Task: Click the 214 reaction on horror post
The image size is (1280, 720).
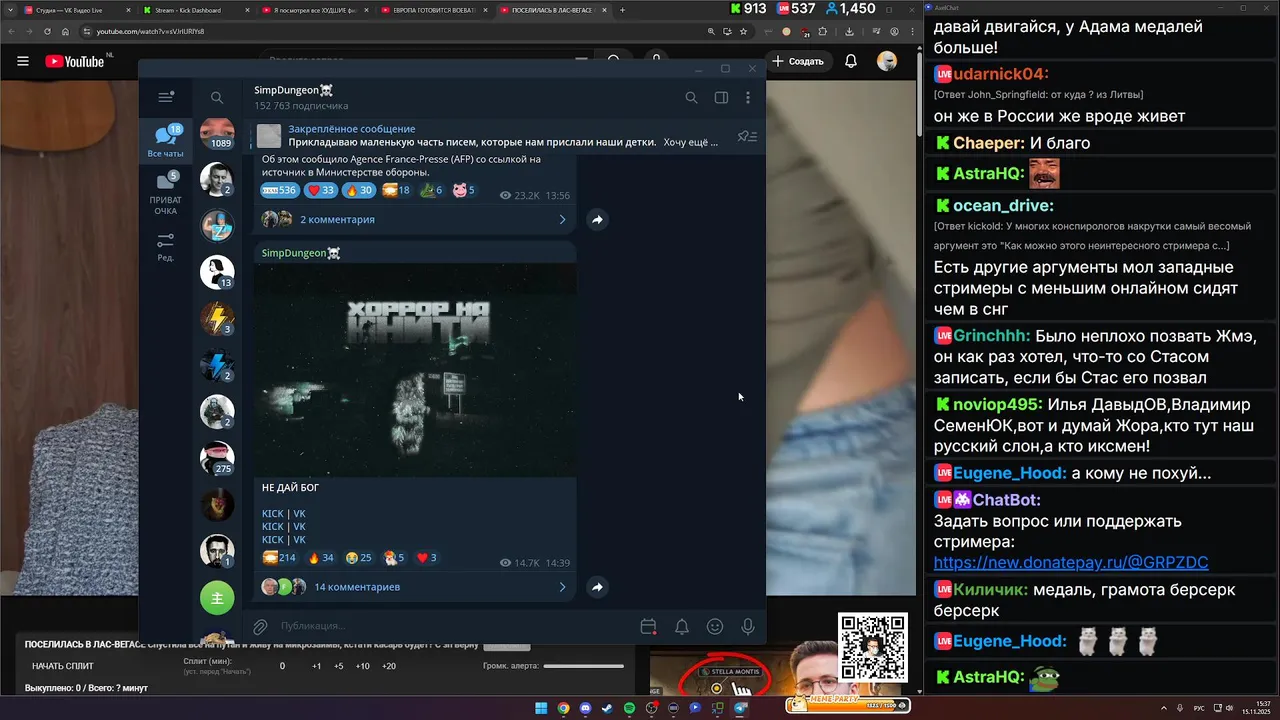Action: coord(280,557)
